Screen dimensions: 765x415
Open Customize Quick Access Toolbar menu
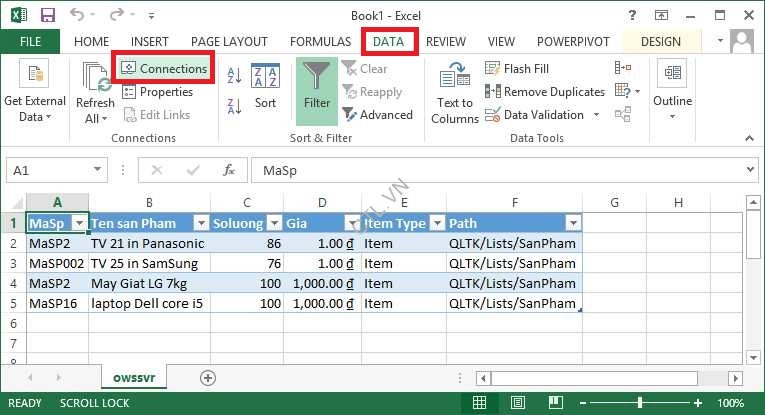point(152,16)
